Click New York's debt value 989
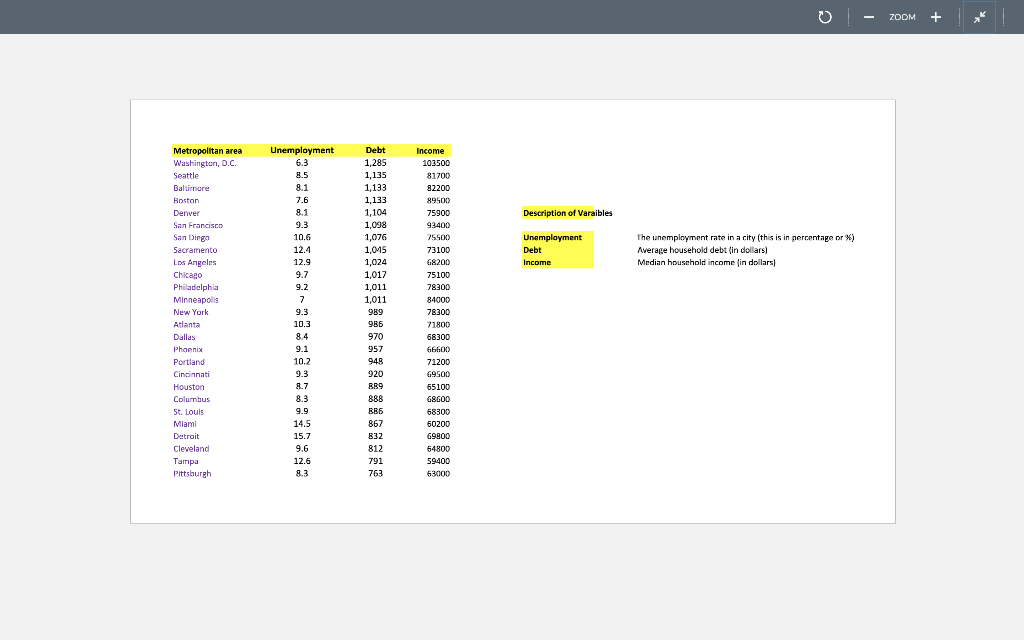The width and height of the screenshot is (1024, 640). pyautogui.click(x=376, y=312)
